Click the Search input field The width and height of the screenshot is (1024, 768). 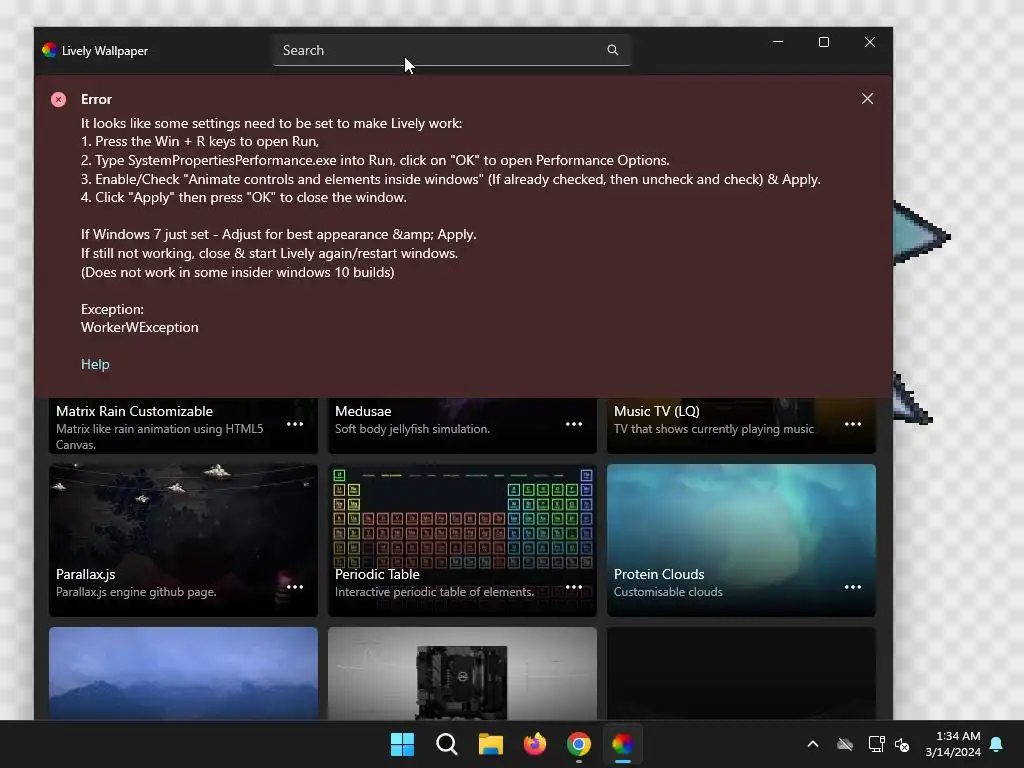(x=451, y=50)
